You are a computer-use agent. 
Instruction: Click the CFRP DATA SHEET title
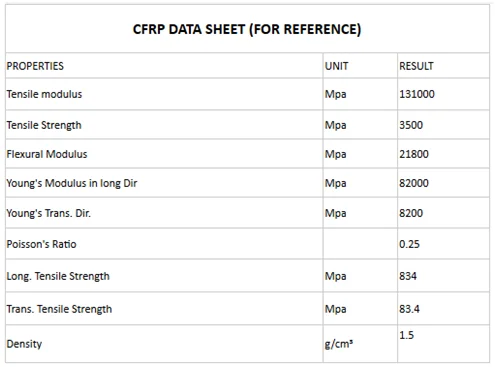point(247,29)
